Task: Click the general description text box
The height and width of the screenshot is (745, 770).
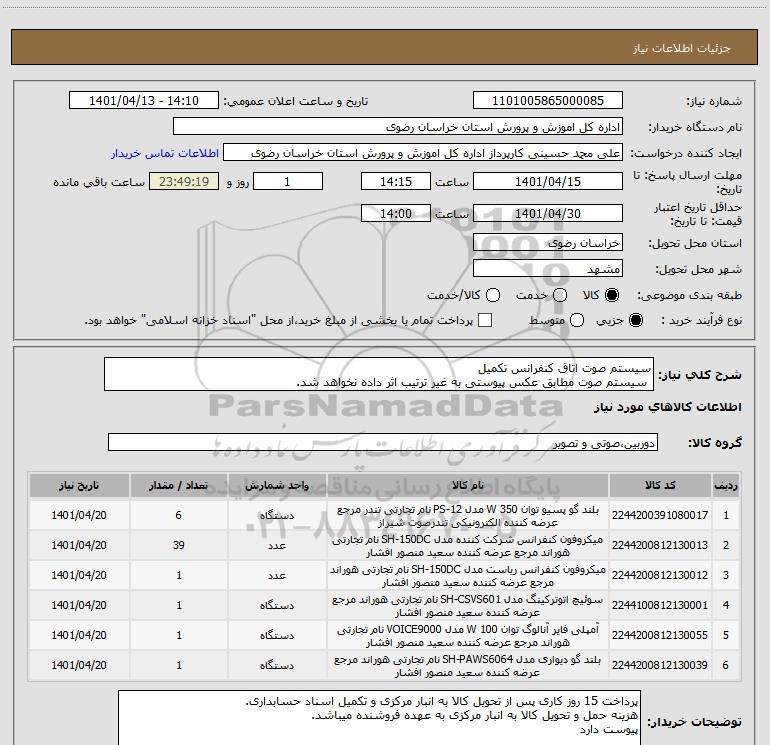Action: click(379, 375)
